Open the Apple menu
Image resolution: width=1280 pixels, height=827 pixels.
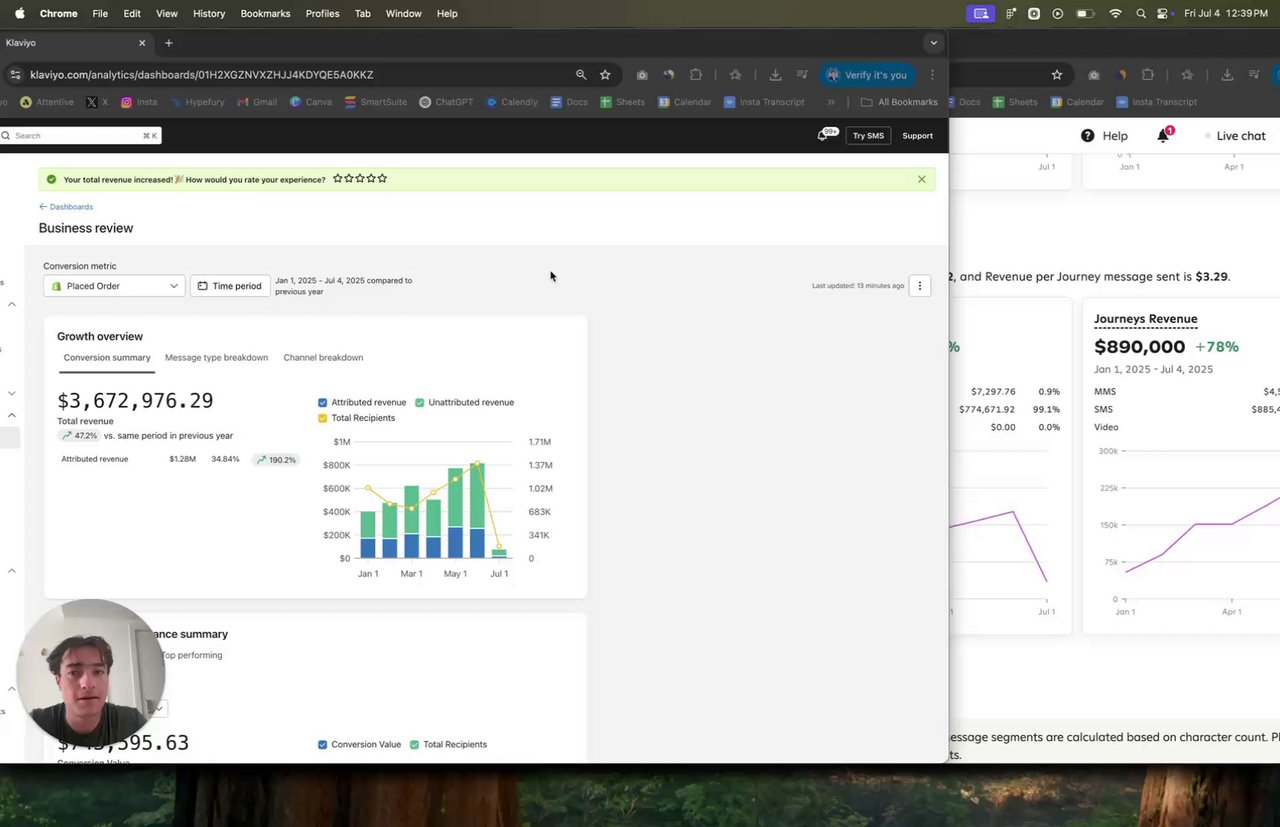(x=19, y=13)
